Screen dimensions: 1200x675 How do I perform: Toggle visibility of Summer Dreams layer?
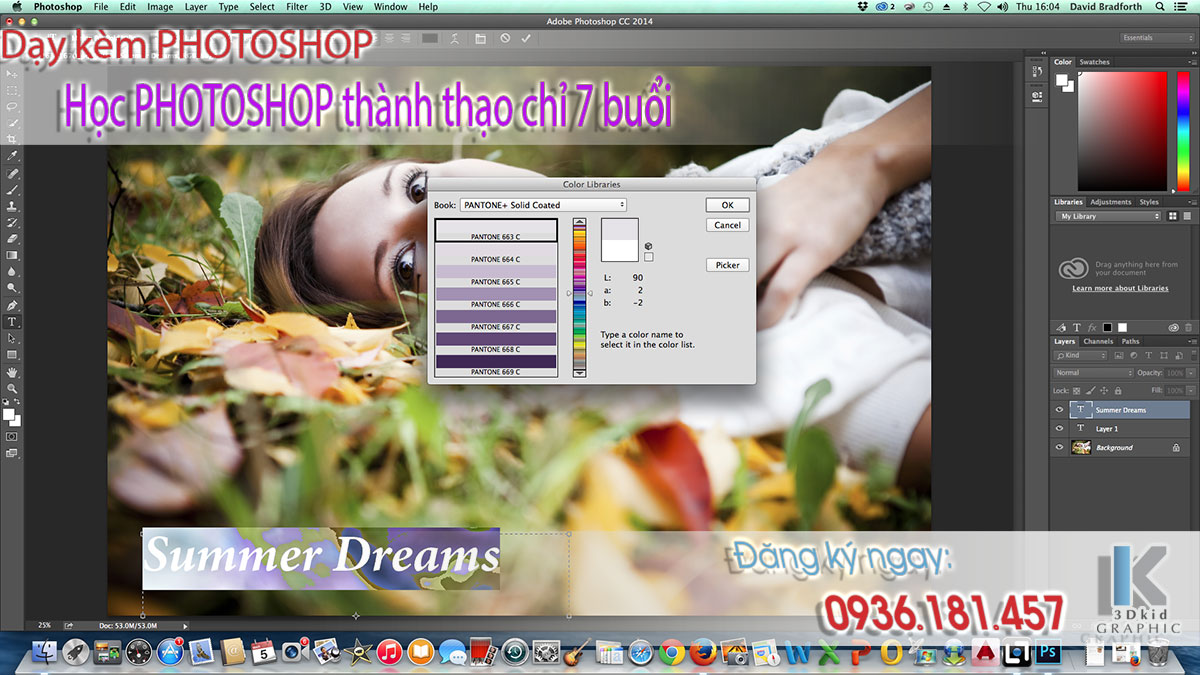(1059, 410)
